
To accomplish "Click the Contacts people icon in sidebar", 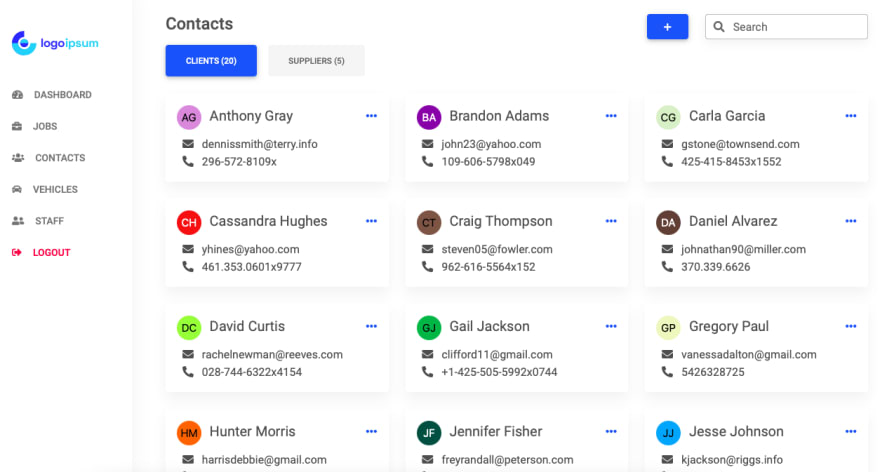I will [x=18, y=158].
